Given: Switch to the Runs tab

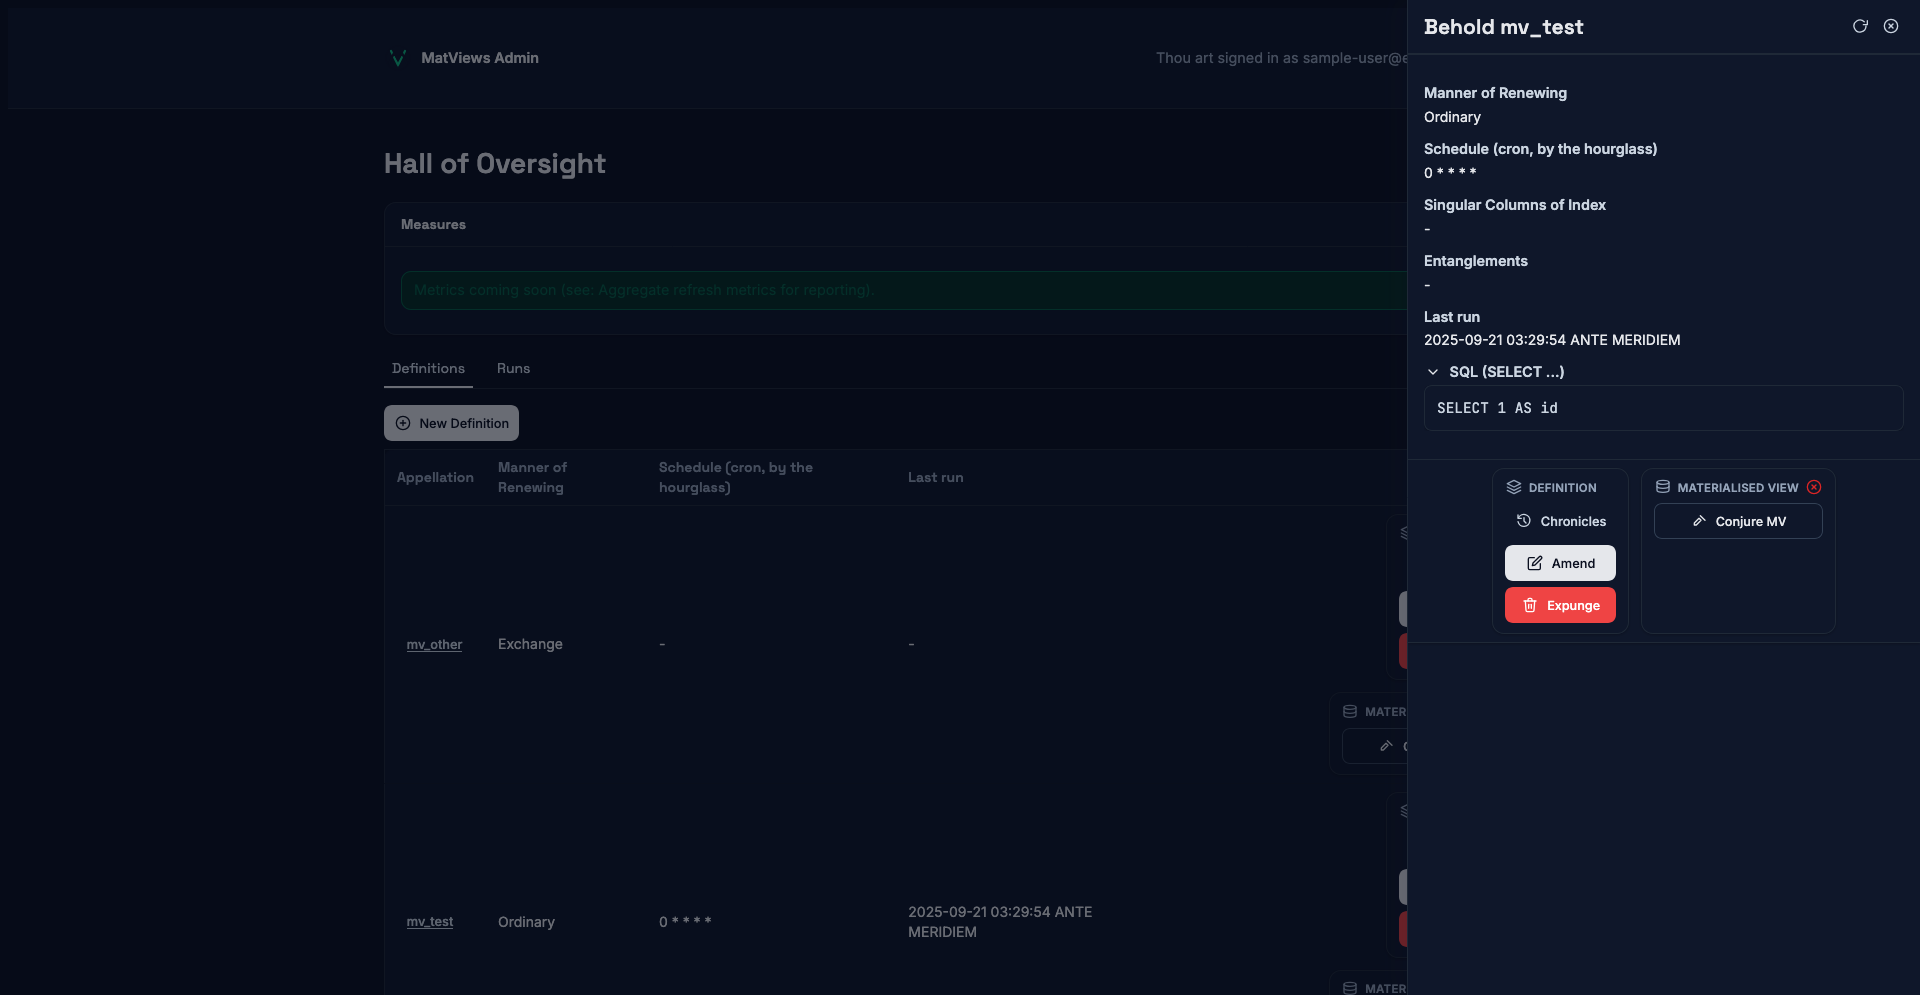Looking at the screenshot, I should click(x=513, y=369).
